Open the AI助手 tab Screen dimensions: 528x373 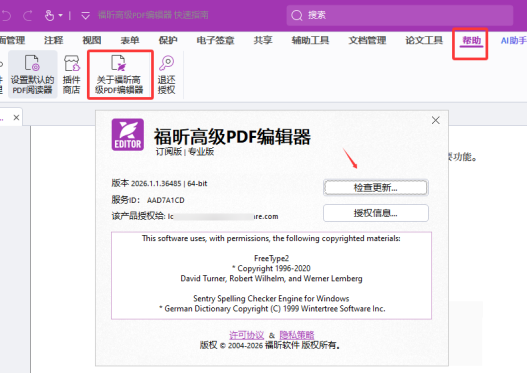coord(514,40)
